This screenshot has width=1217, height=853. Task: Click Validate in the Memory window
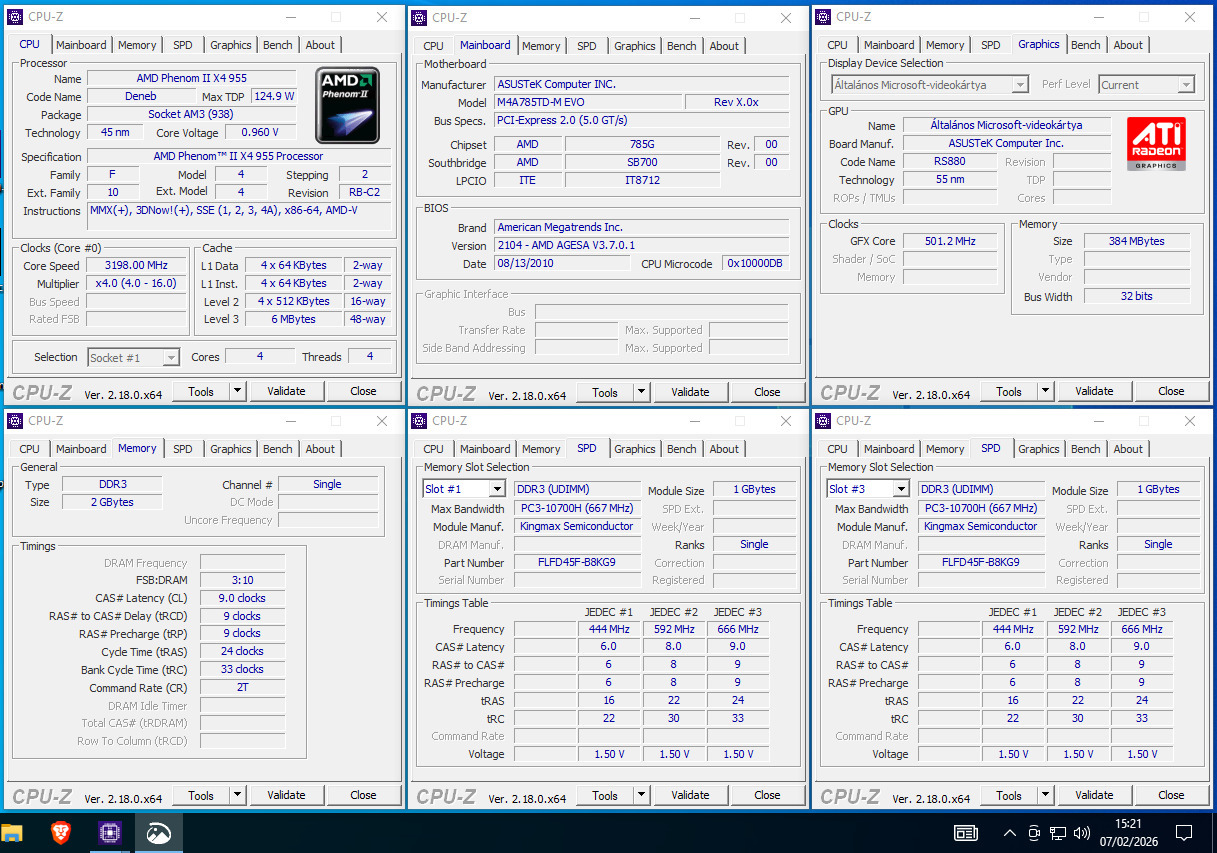pos(286,795)
